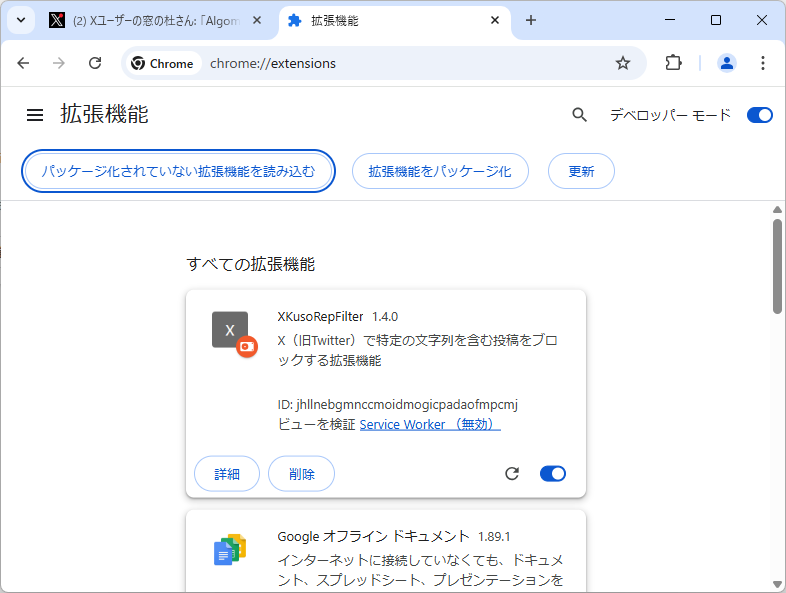Viewport: 786px width, 593px height.
Task: Click the XKusoRepFilter extension ID text
Action: point(398,404)
